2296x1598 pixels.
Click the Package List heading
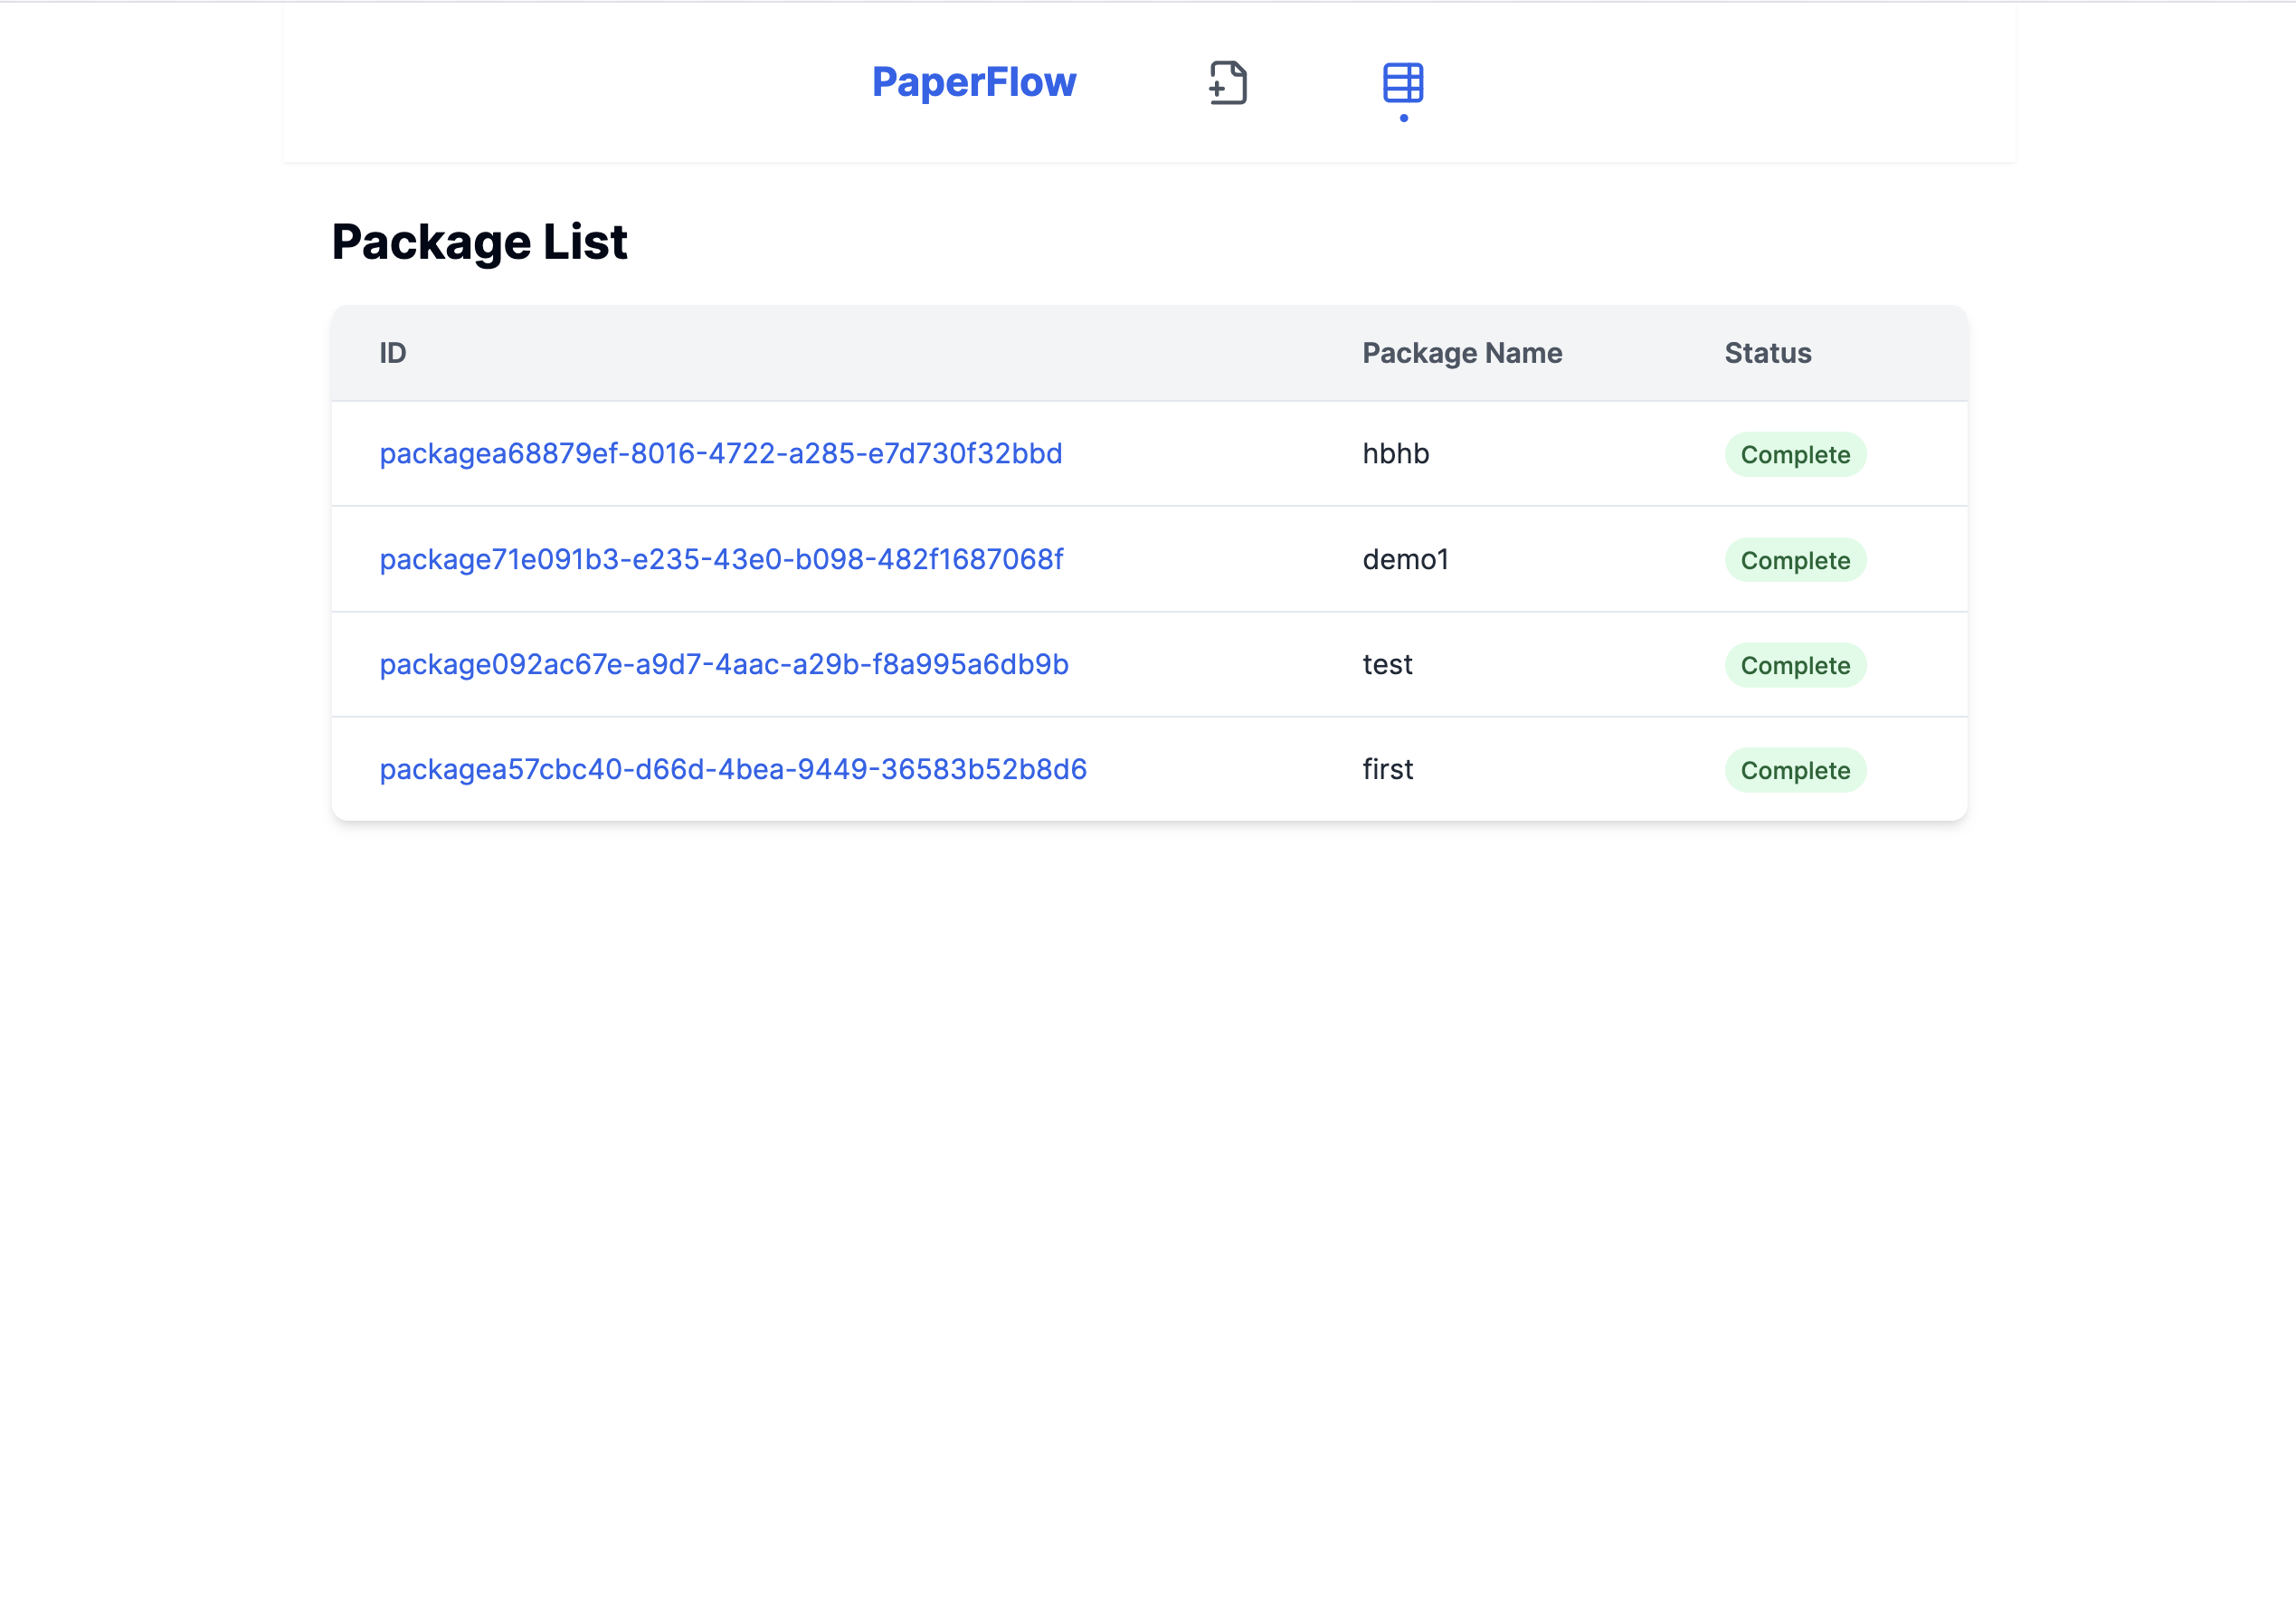click(479, 242)
